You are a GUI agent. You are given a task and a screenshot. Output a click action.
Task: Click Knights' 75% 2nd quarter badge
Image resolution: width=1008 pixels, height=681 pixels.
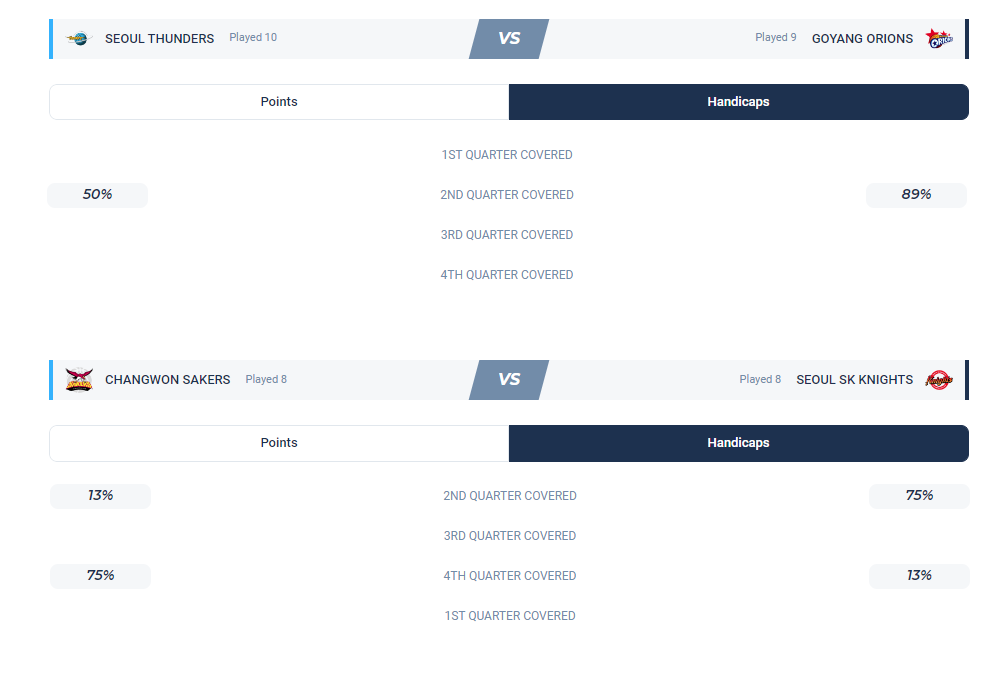[x=919, y=496]
